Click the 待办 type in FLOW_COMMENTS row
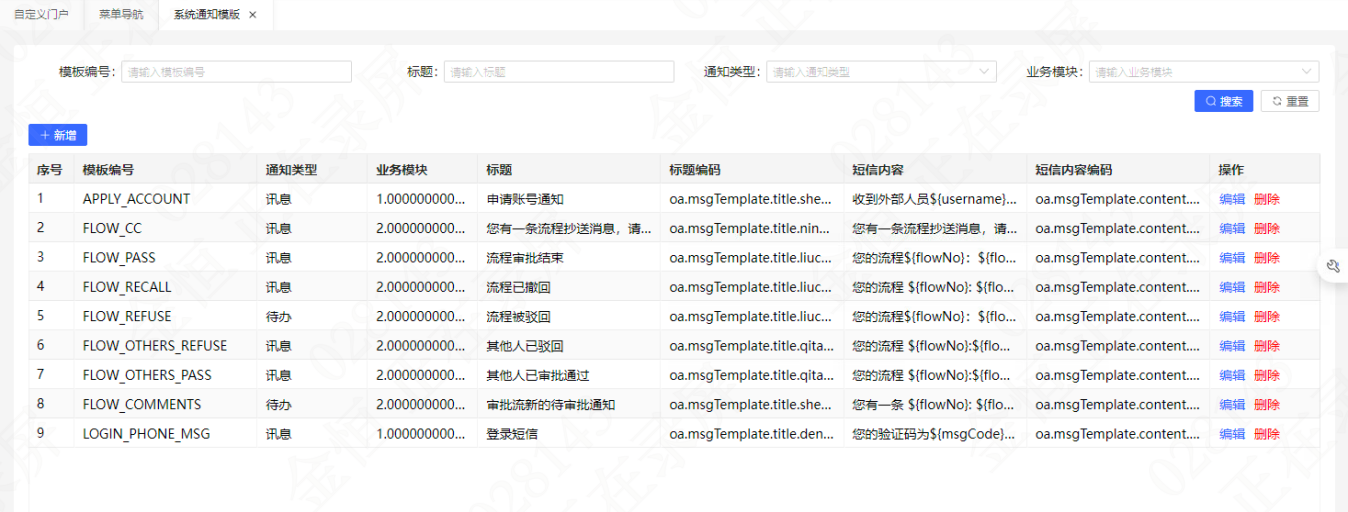The height and width of the screenshot is (512, 1348). click(279, 405)
